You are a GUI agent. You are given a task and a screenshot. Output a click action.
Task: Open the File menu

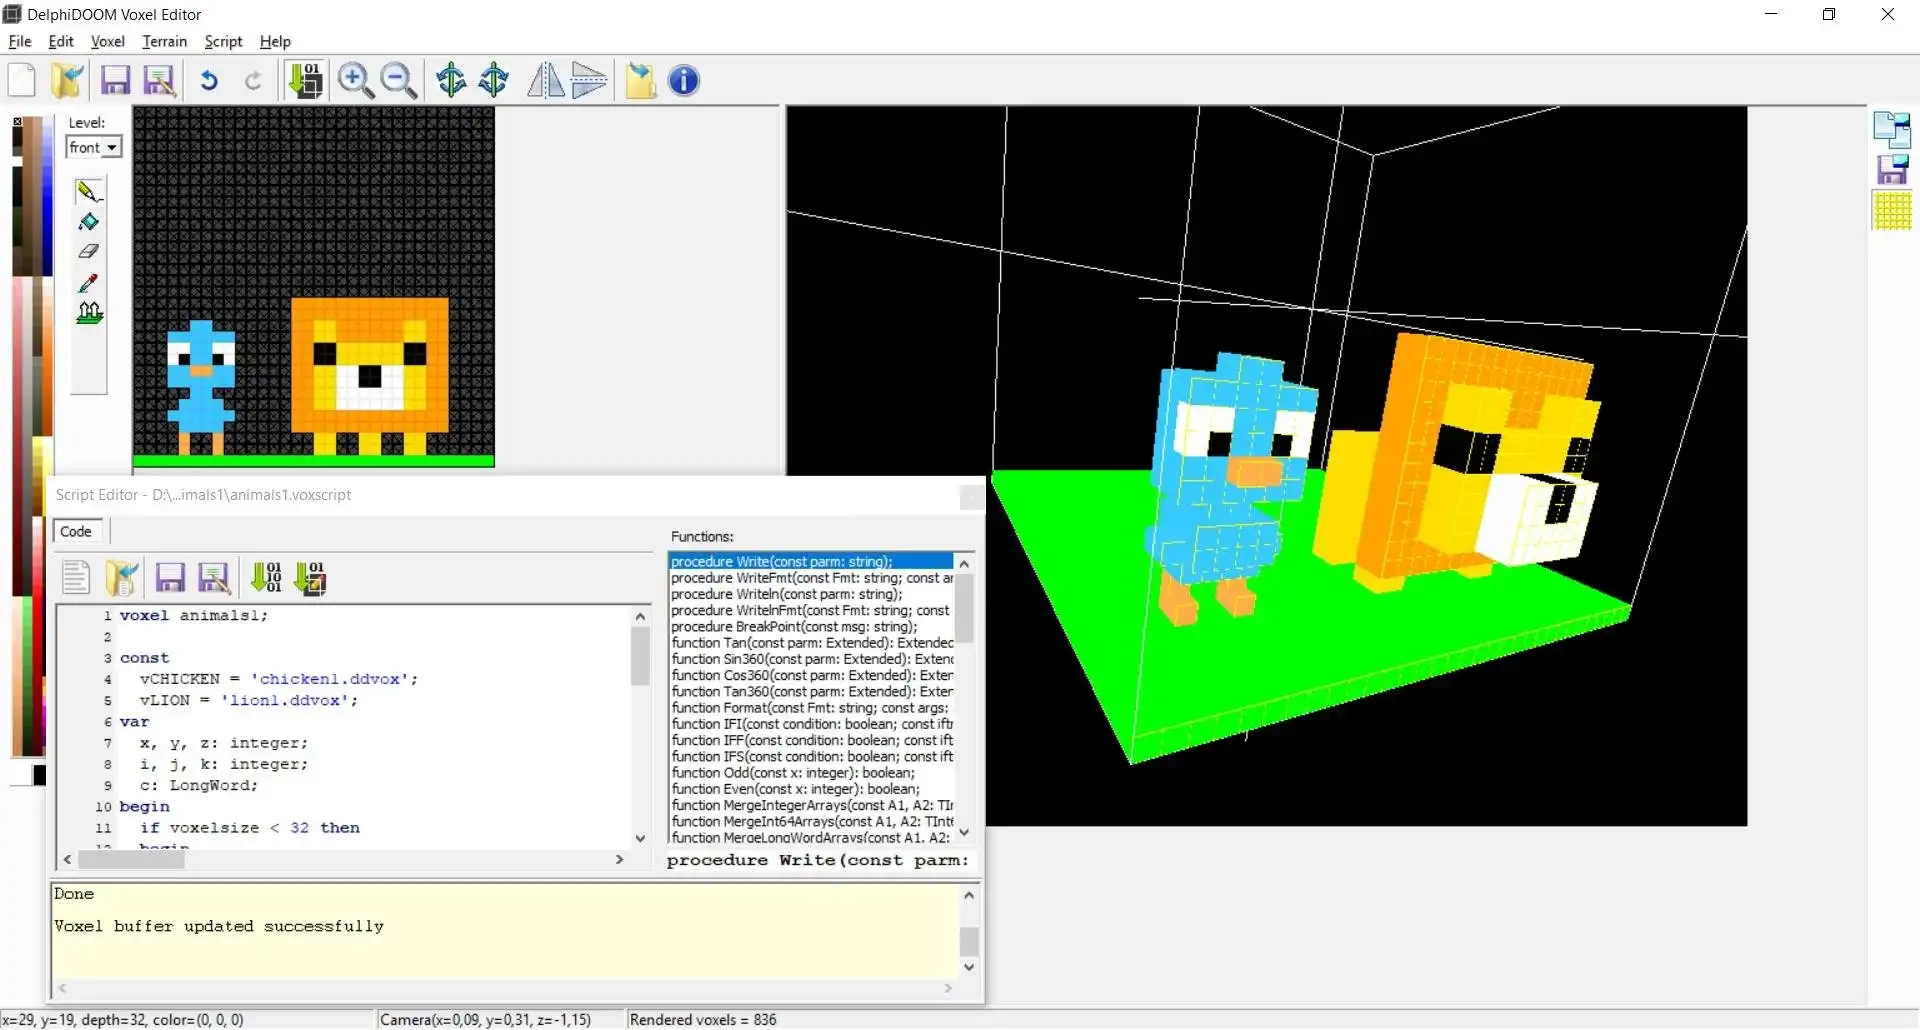click(x=20, y=41)
